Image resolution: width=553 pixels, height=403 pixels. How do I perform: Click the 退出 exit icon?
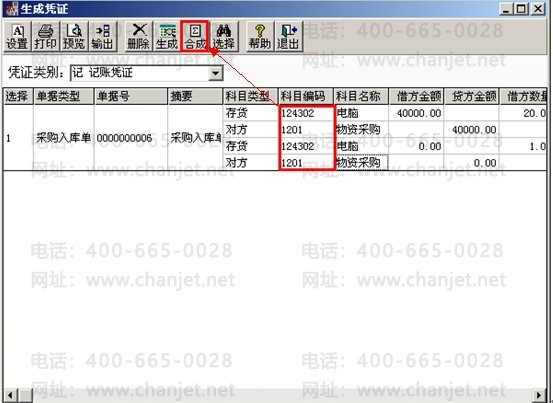[288, 37]
